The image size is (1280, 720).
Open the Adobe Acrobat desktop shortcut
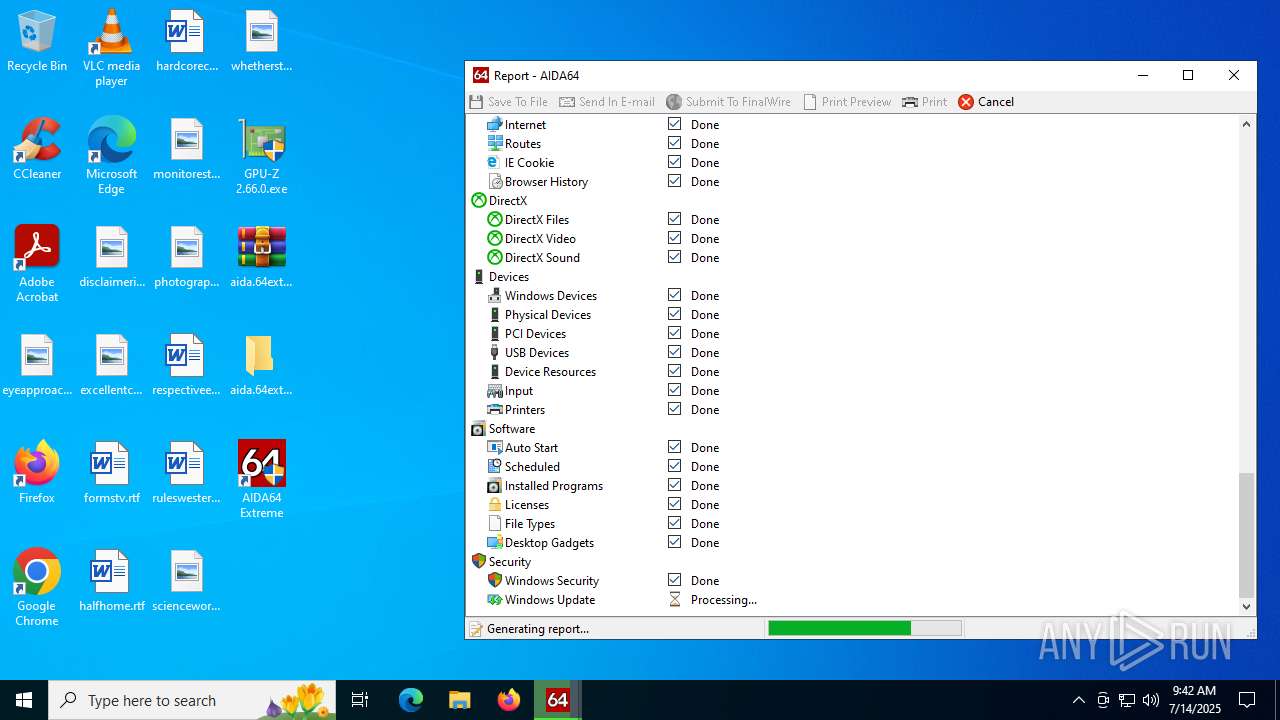point(37,264)
